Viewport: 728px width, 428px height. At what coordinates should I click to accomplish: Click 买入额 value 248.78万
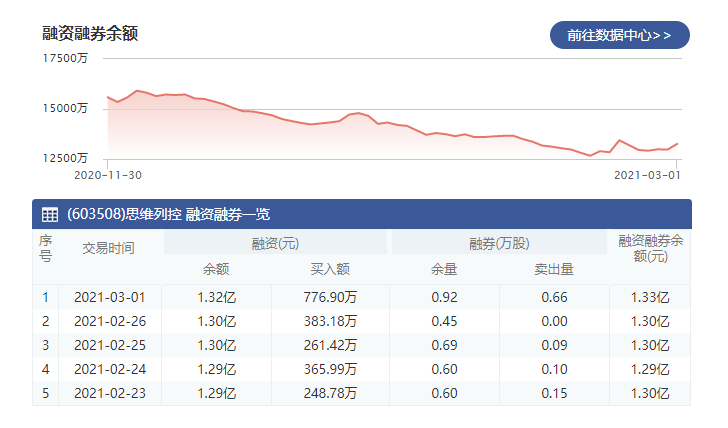pos(330,394)
